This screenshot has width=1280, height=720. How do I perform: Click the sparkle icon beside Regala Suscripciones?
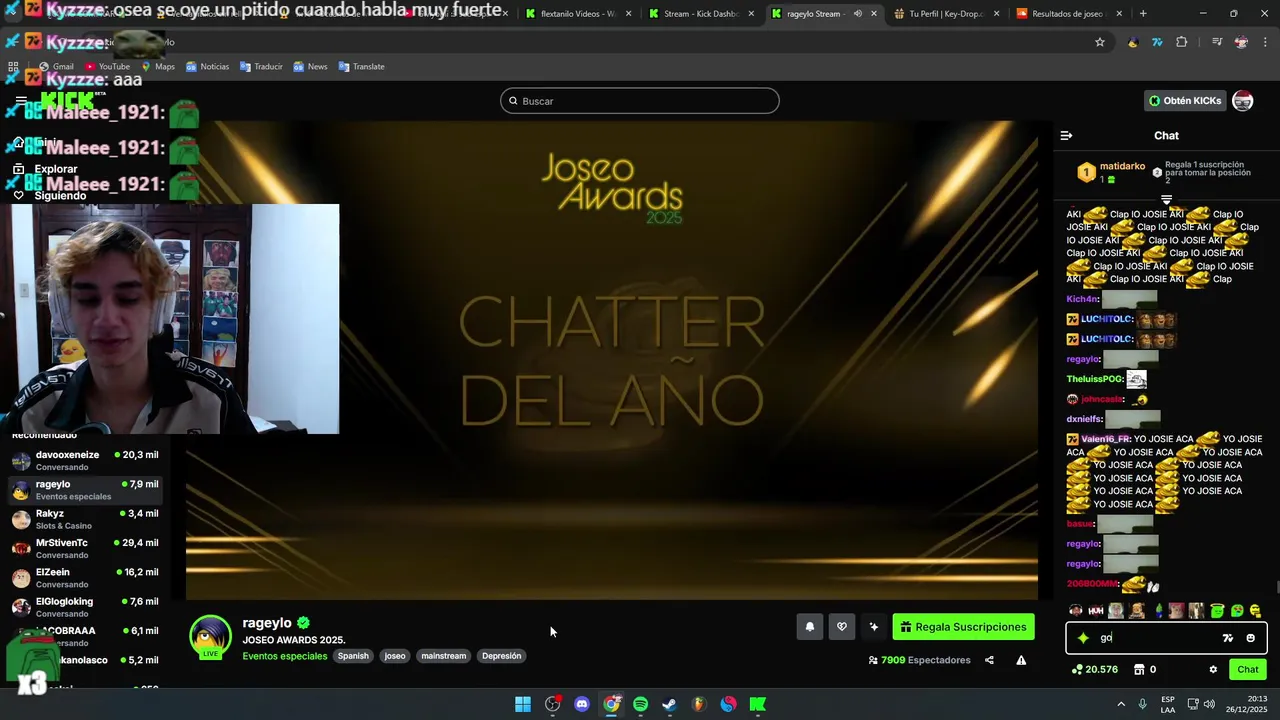[x=874, y=627]
